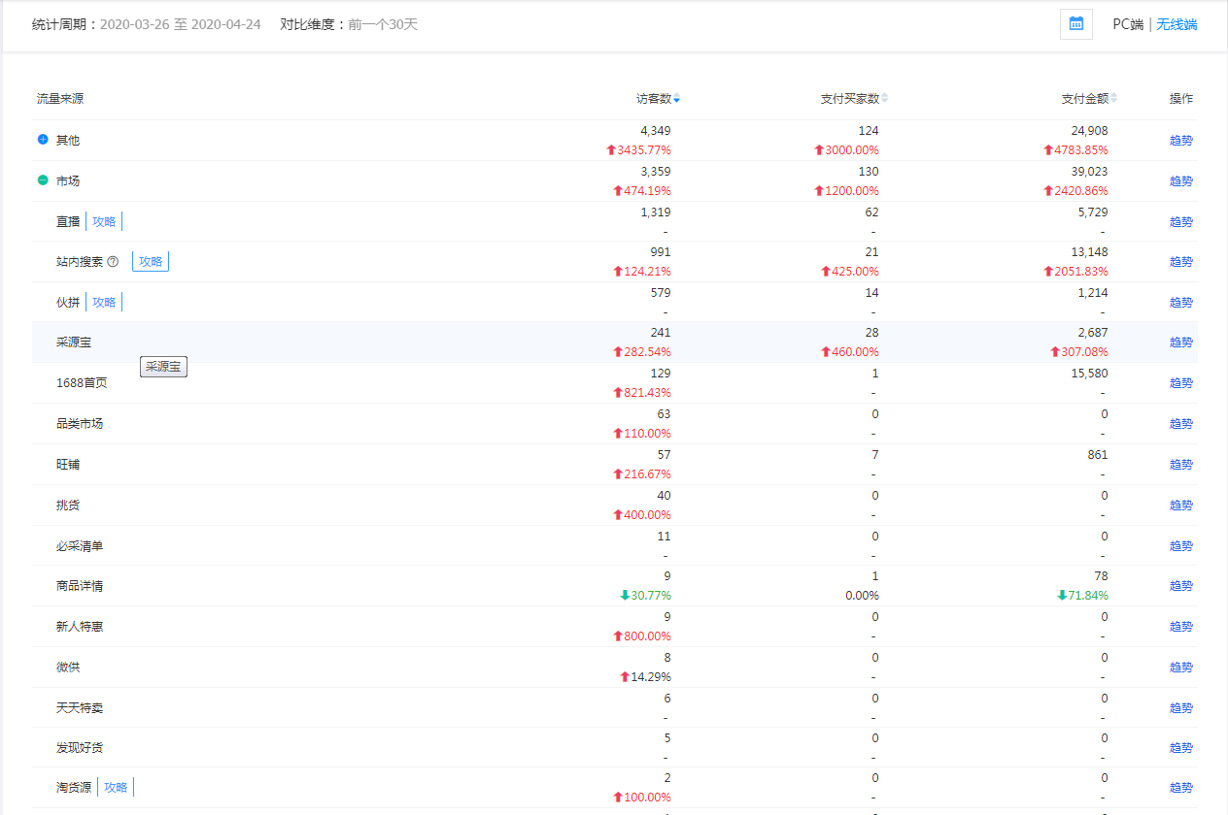This screenshot has height=815, width=1228.
Task: Click 13,148 payment amount for 站内搜索
Action: (1089, 252)
